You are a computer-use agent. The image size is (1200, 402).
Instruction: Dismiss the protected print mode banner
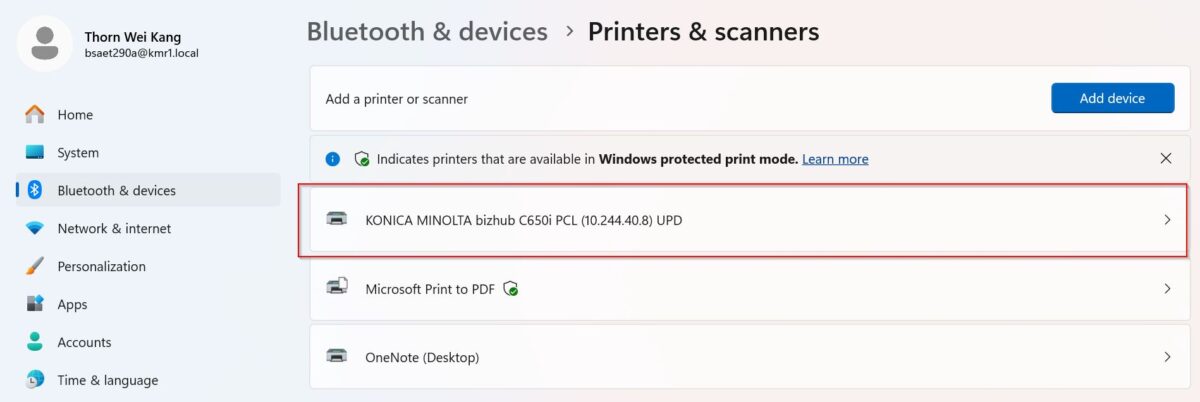[x=1166, y=158]
